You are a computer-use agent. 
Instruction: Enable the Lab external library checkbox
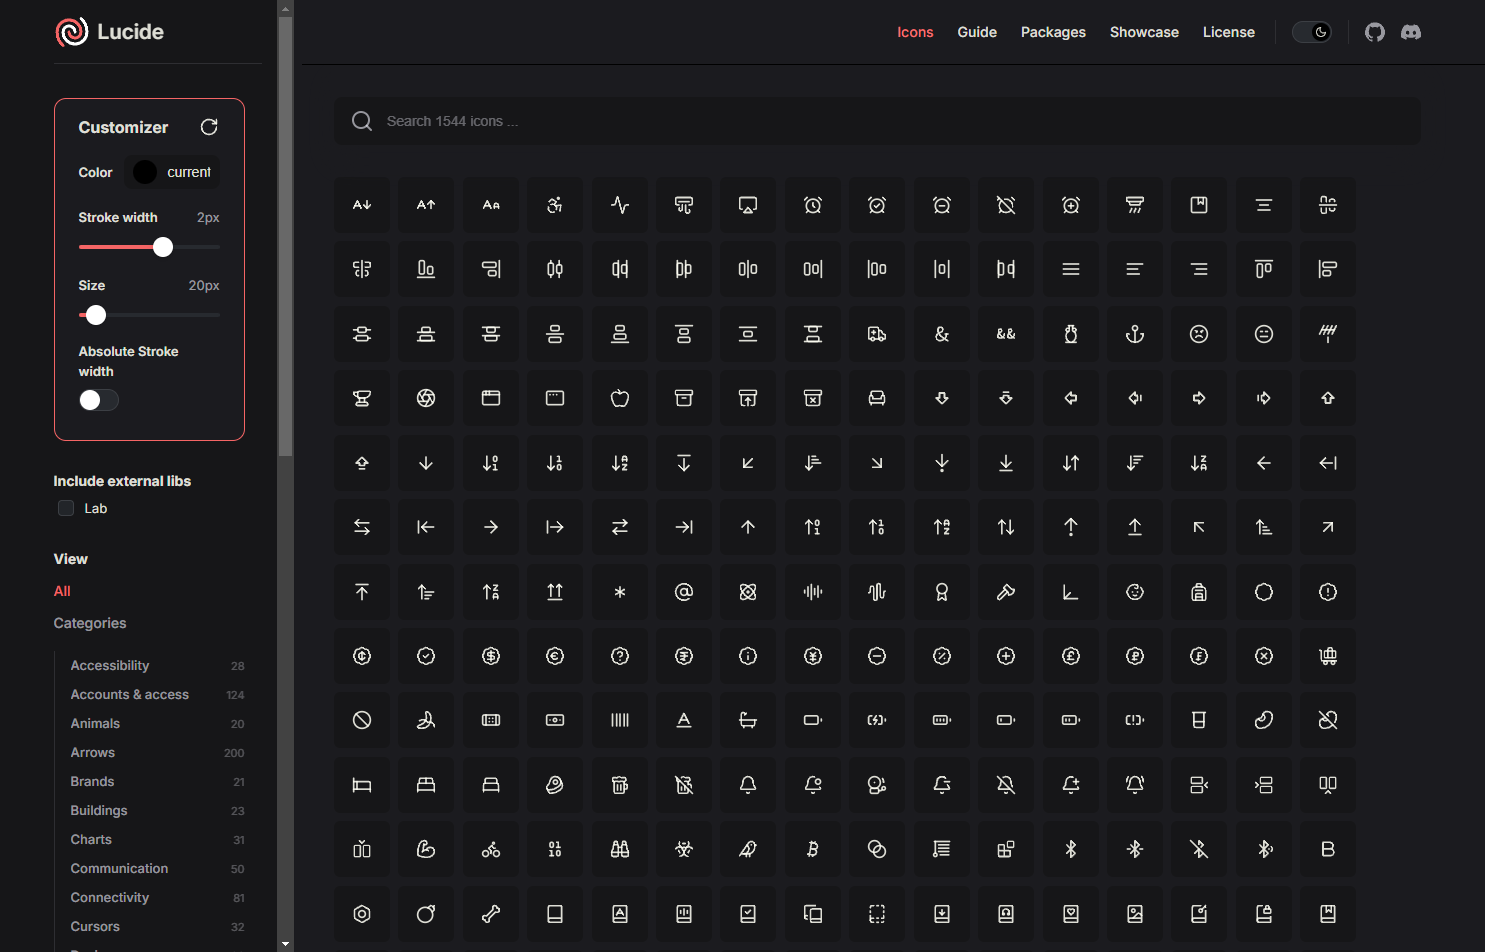point(66,508)
